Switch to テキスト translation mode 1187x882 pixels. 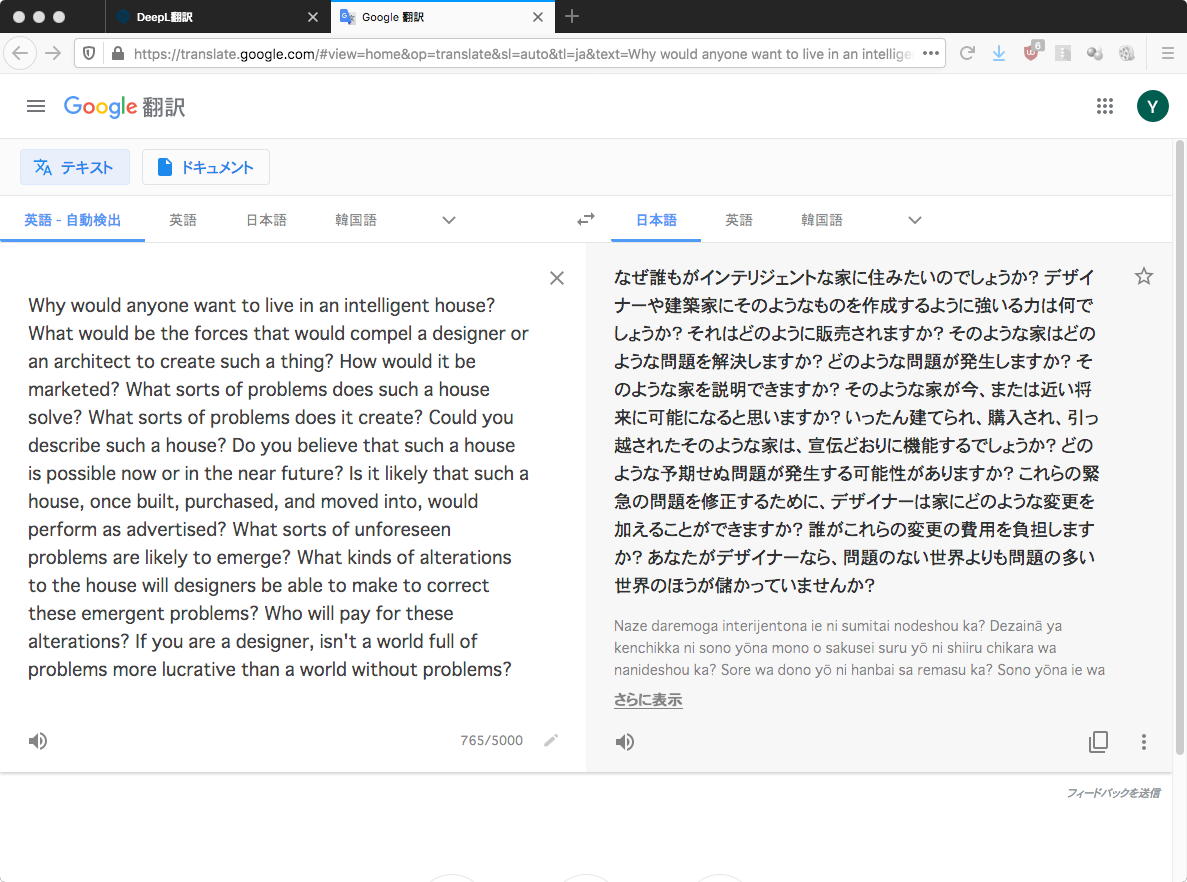pos(74,167)
